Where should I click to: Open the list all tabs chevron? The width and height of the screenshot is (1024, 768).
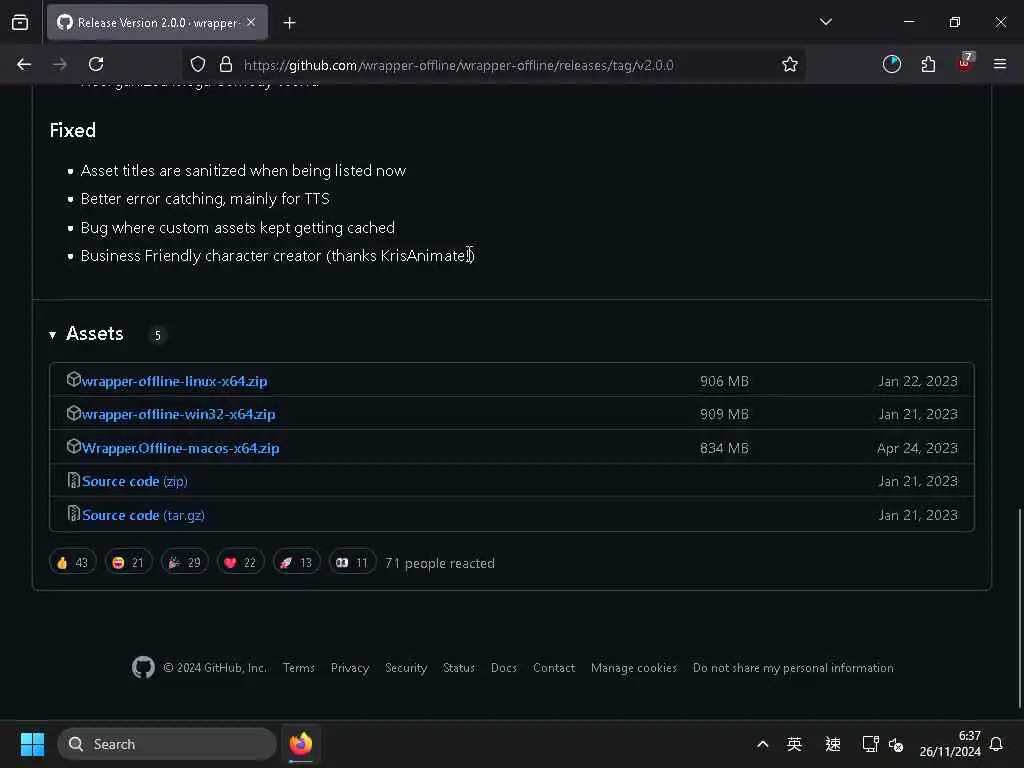(825, 22)
